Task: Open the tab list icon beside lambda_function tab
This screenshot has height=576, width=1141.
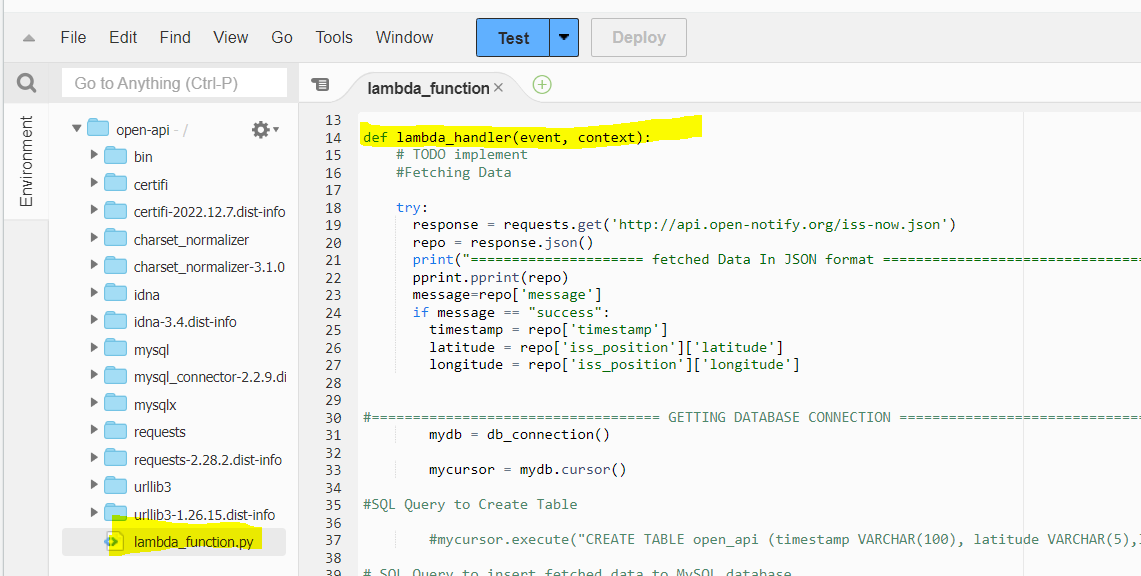Action: [x=319, y=85]
